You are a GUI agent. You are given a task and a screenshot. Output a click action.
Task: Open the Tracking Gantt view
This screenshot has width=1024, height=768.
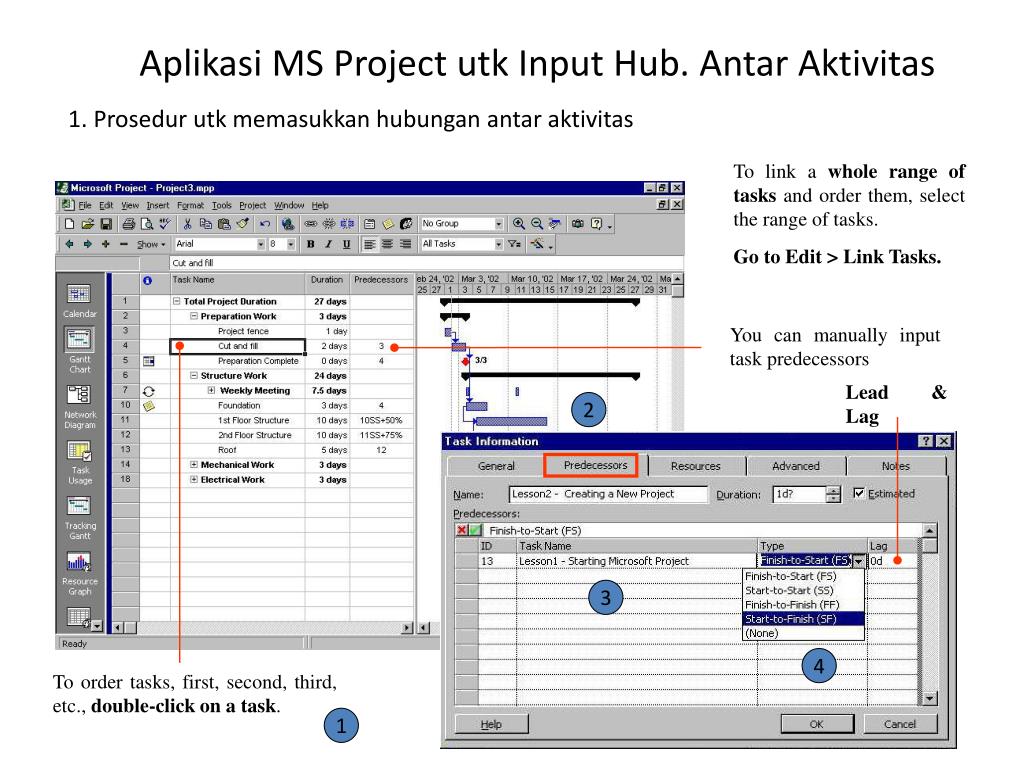point(80,518)
